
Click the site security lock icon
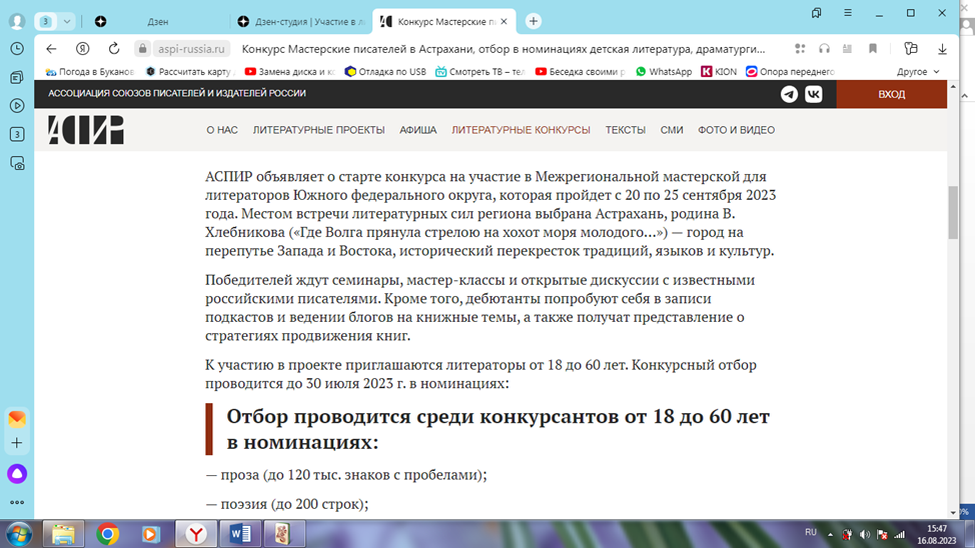(x=142, y=49)
